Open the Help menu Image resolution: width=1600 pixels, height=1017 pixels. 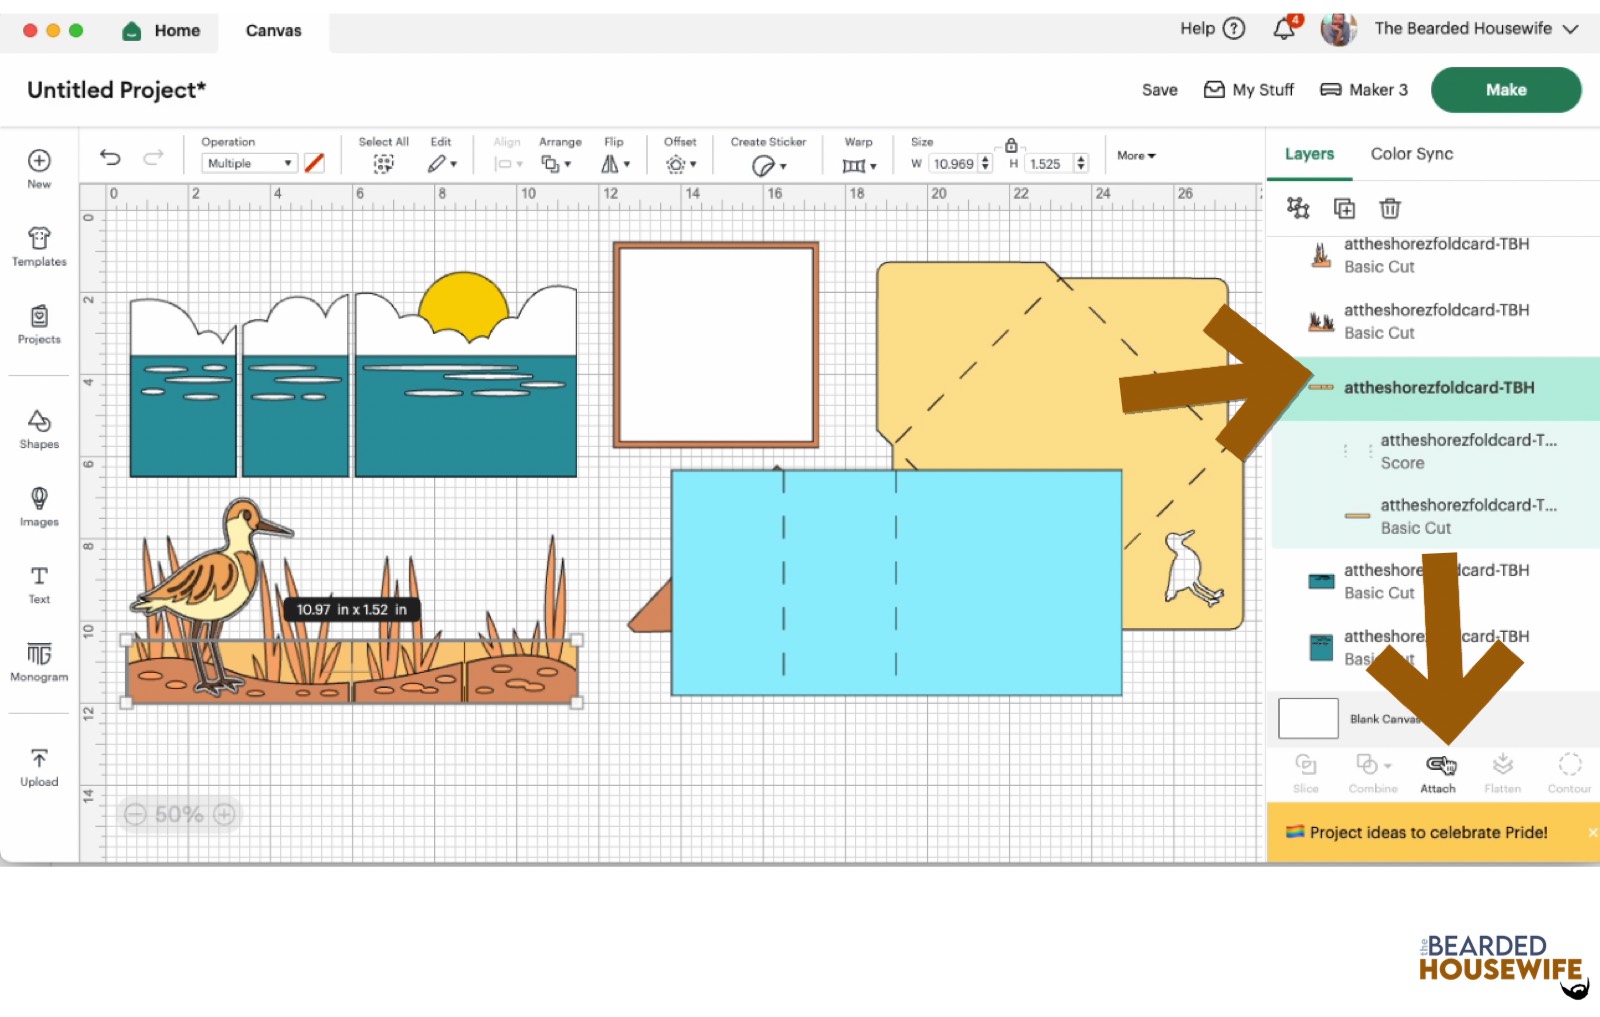1212,28
